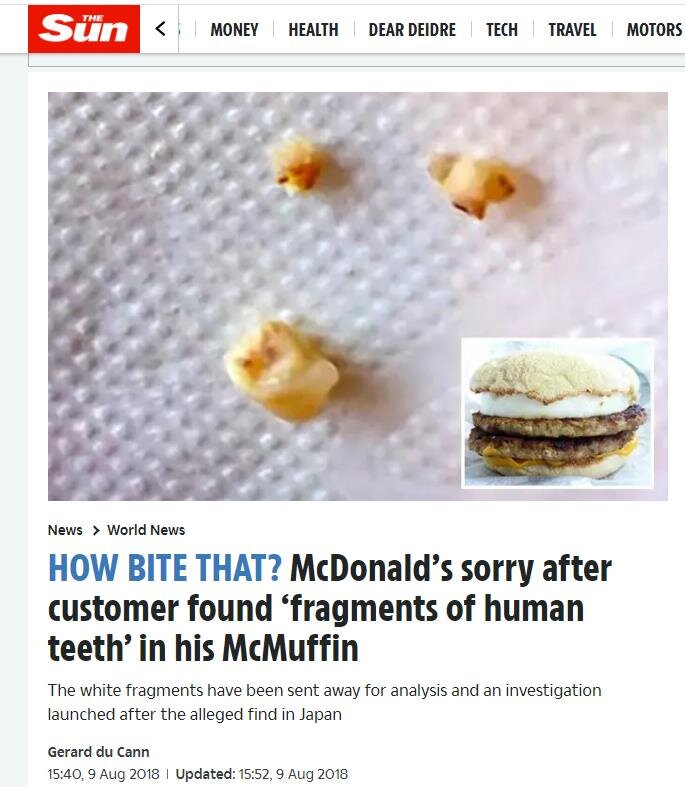Select the TECH menu item
Image resolution: width=685 pixels, height=787 pixels.
tap(502, 30)
